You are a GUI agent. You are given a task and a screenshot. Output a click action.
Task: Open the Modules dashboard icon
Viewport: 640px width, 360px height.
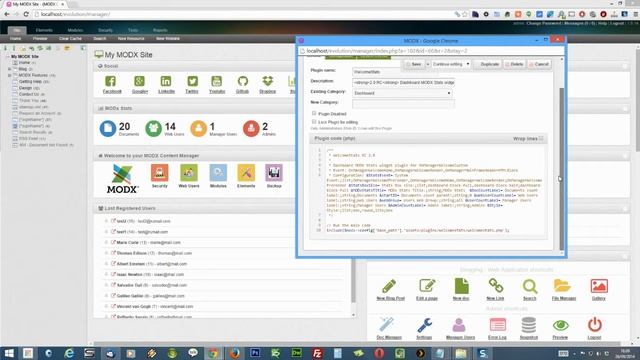coord(218,173)
